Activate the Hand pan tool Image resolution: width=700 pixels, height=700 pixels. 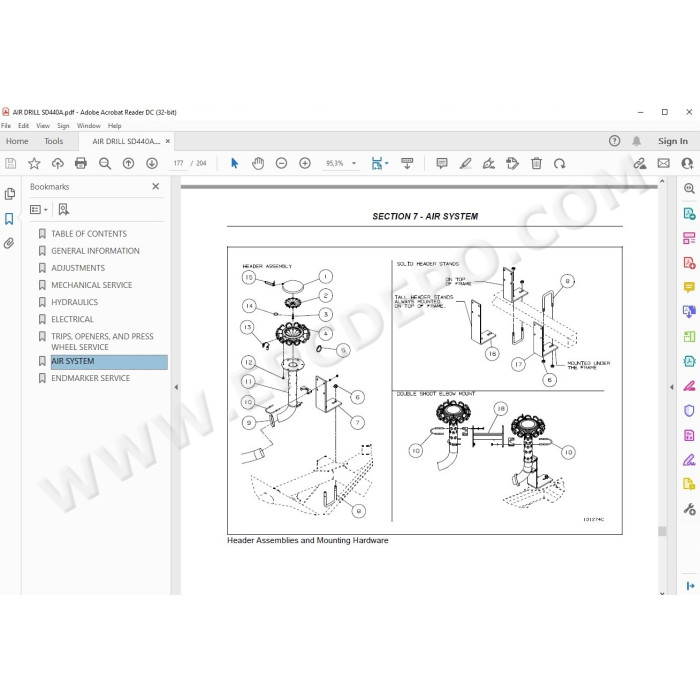(x=258, y=163)
